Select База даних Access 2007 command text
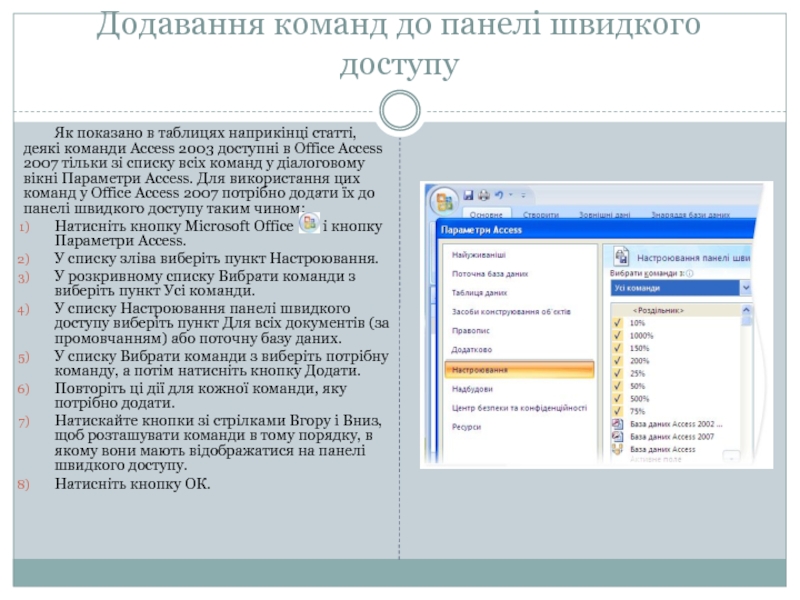The height and width of the screenshot is (600, 800). coord(672,436)
